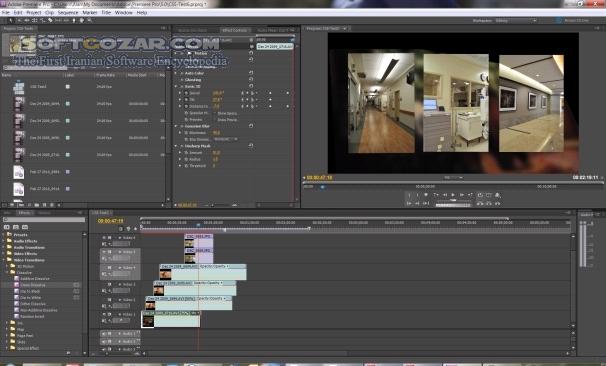Reset the Motion effect parameters
The image size is (606, 366).
[x=251, y=53]
